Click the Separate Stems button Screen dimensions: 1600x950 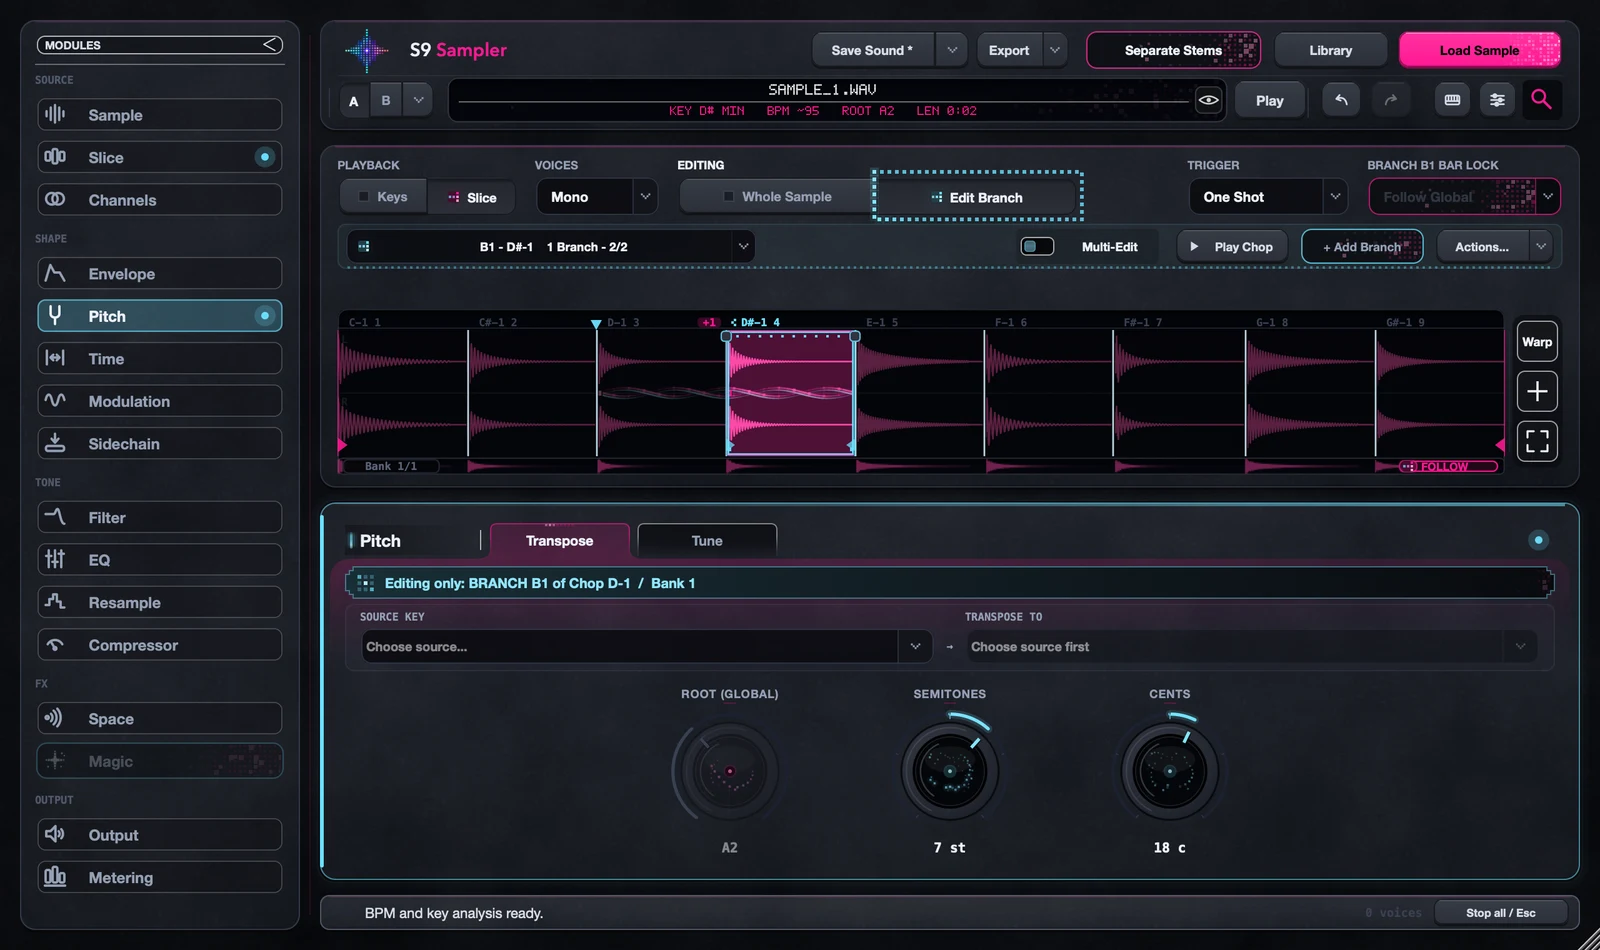1173,50
